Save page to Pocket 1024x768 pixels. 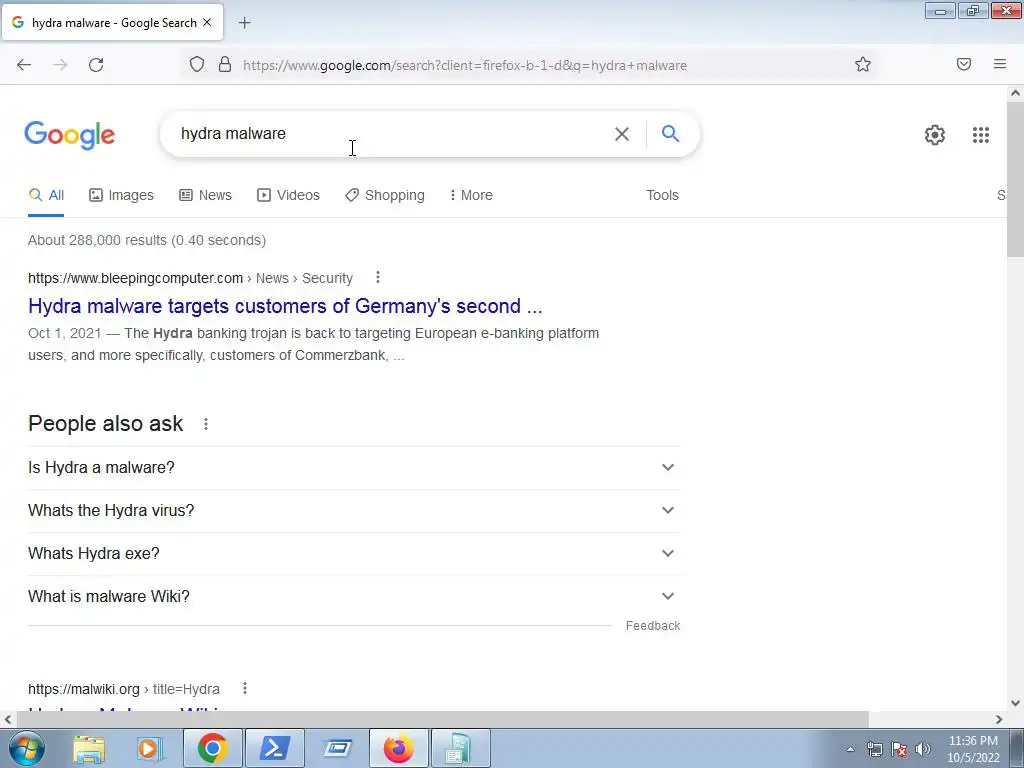point(964,64)
